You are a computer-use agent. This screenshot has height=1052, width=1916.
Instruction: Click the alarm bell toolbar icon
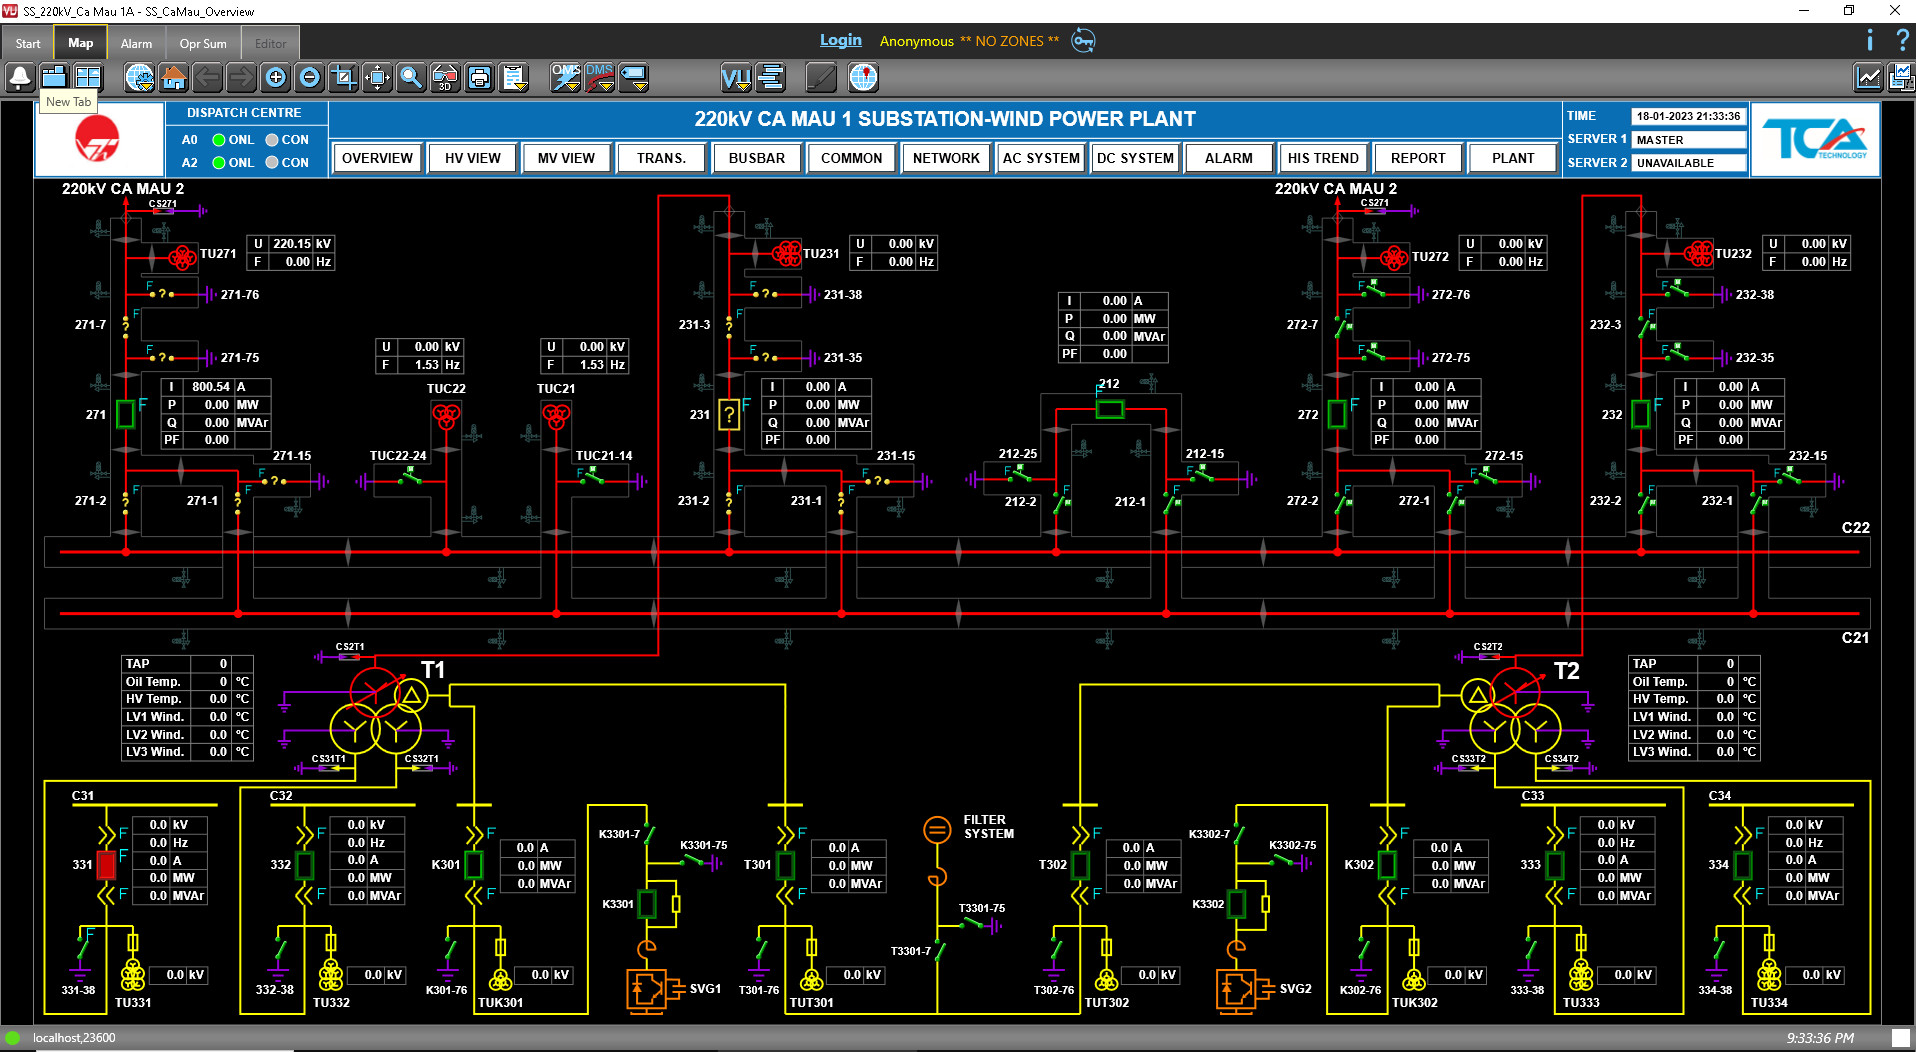pos(20,77)
